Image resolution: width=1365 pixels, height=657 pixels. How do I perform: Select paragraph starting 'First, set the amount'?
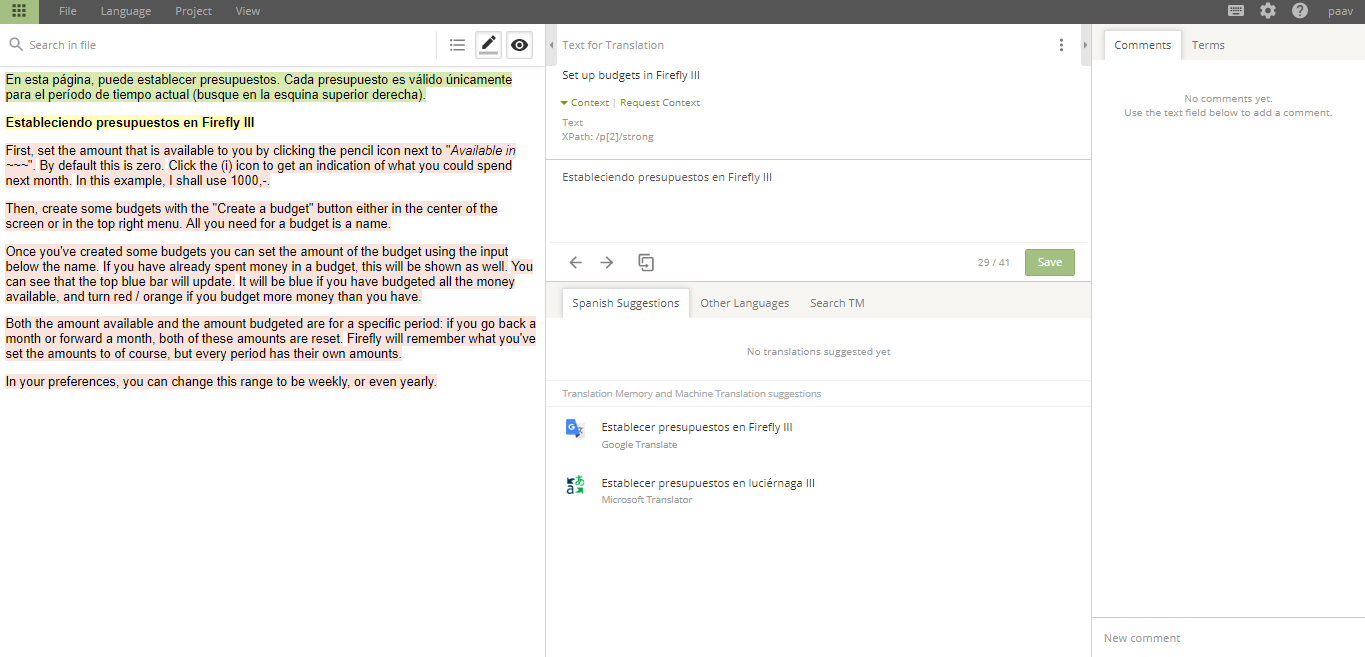point(261,166)
